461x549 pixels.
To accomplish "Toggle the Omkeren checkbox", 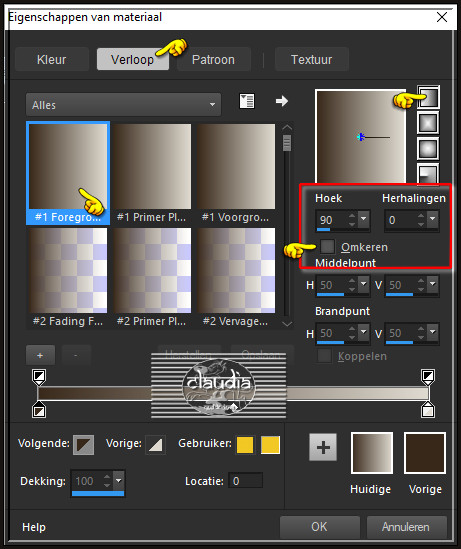I will [x=327, y=246].
